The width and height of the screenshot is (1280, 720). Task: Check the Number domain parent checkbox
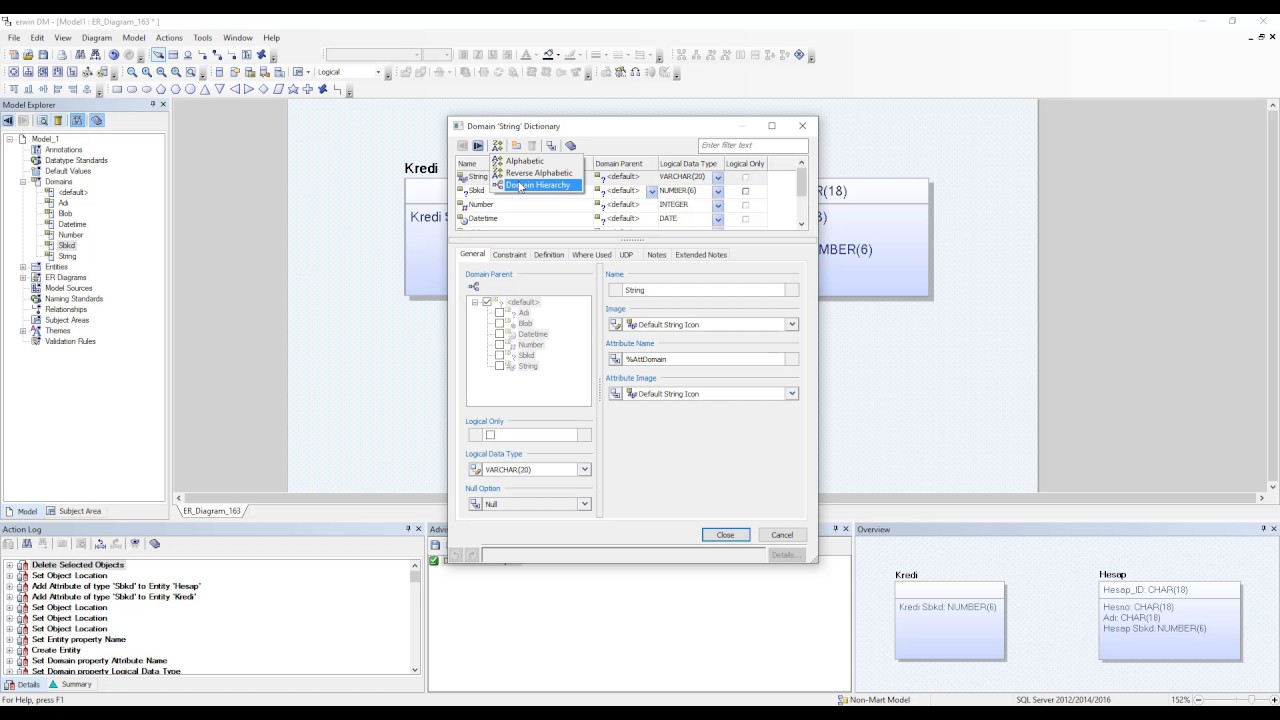coord(500,345)
